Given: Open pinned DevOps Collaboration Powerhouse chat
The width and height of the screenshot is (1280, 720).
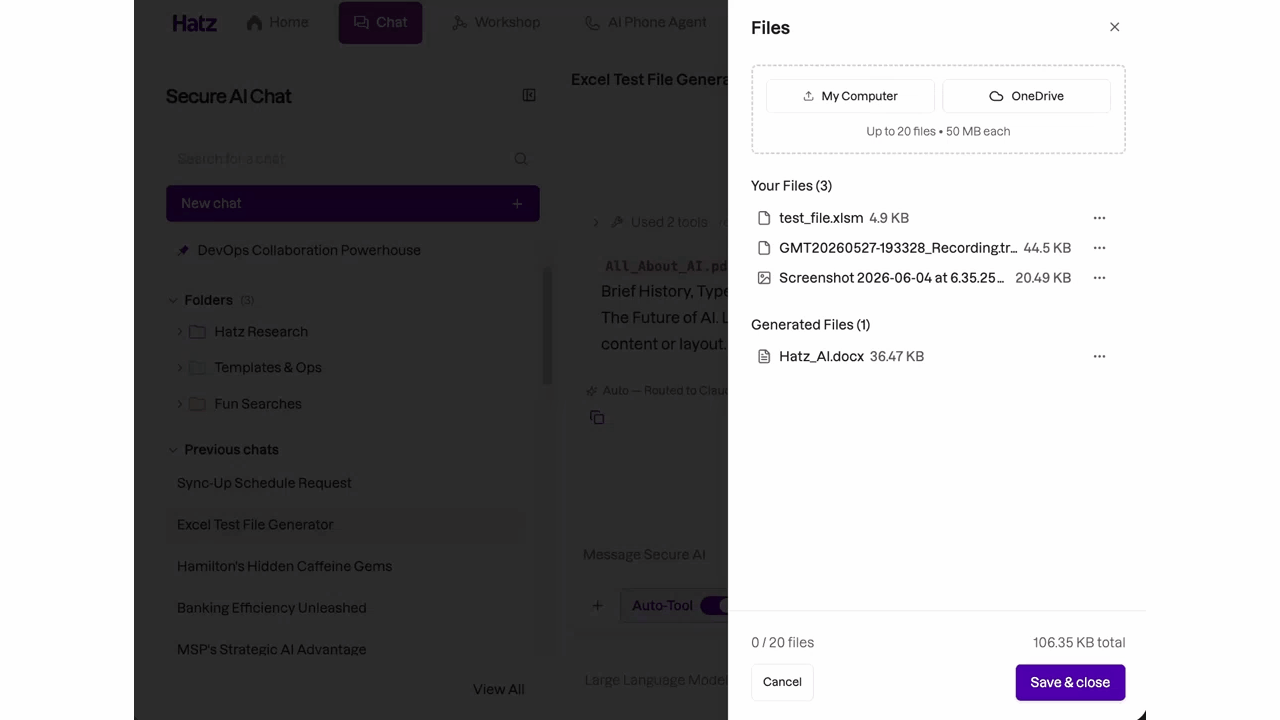Looking at the screenshot, I should click(309, 250).
